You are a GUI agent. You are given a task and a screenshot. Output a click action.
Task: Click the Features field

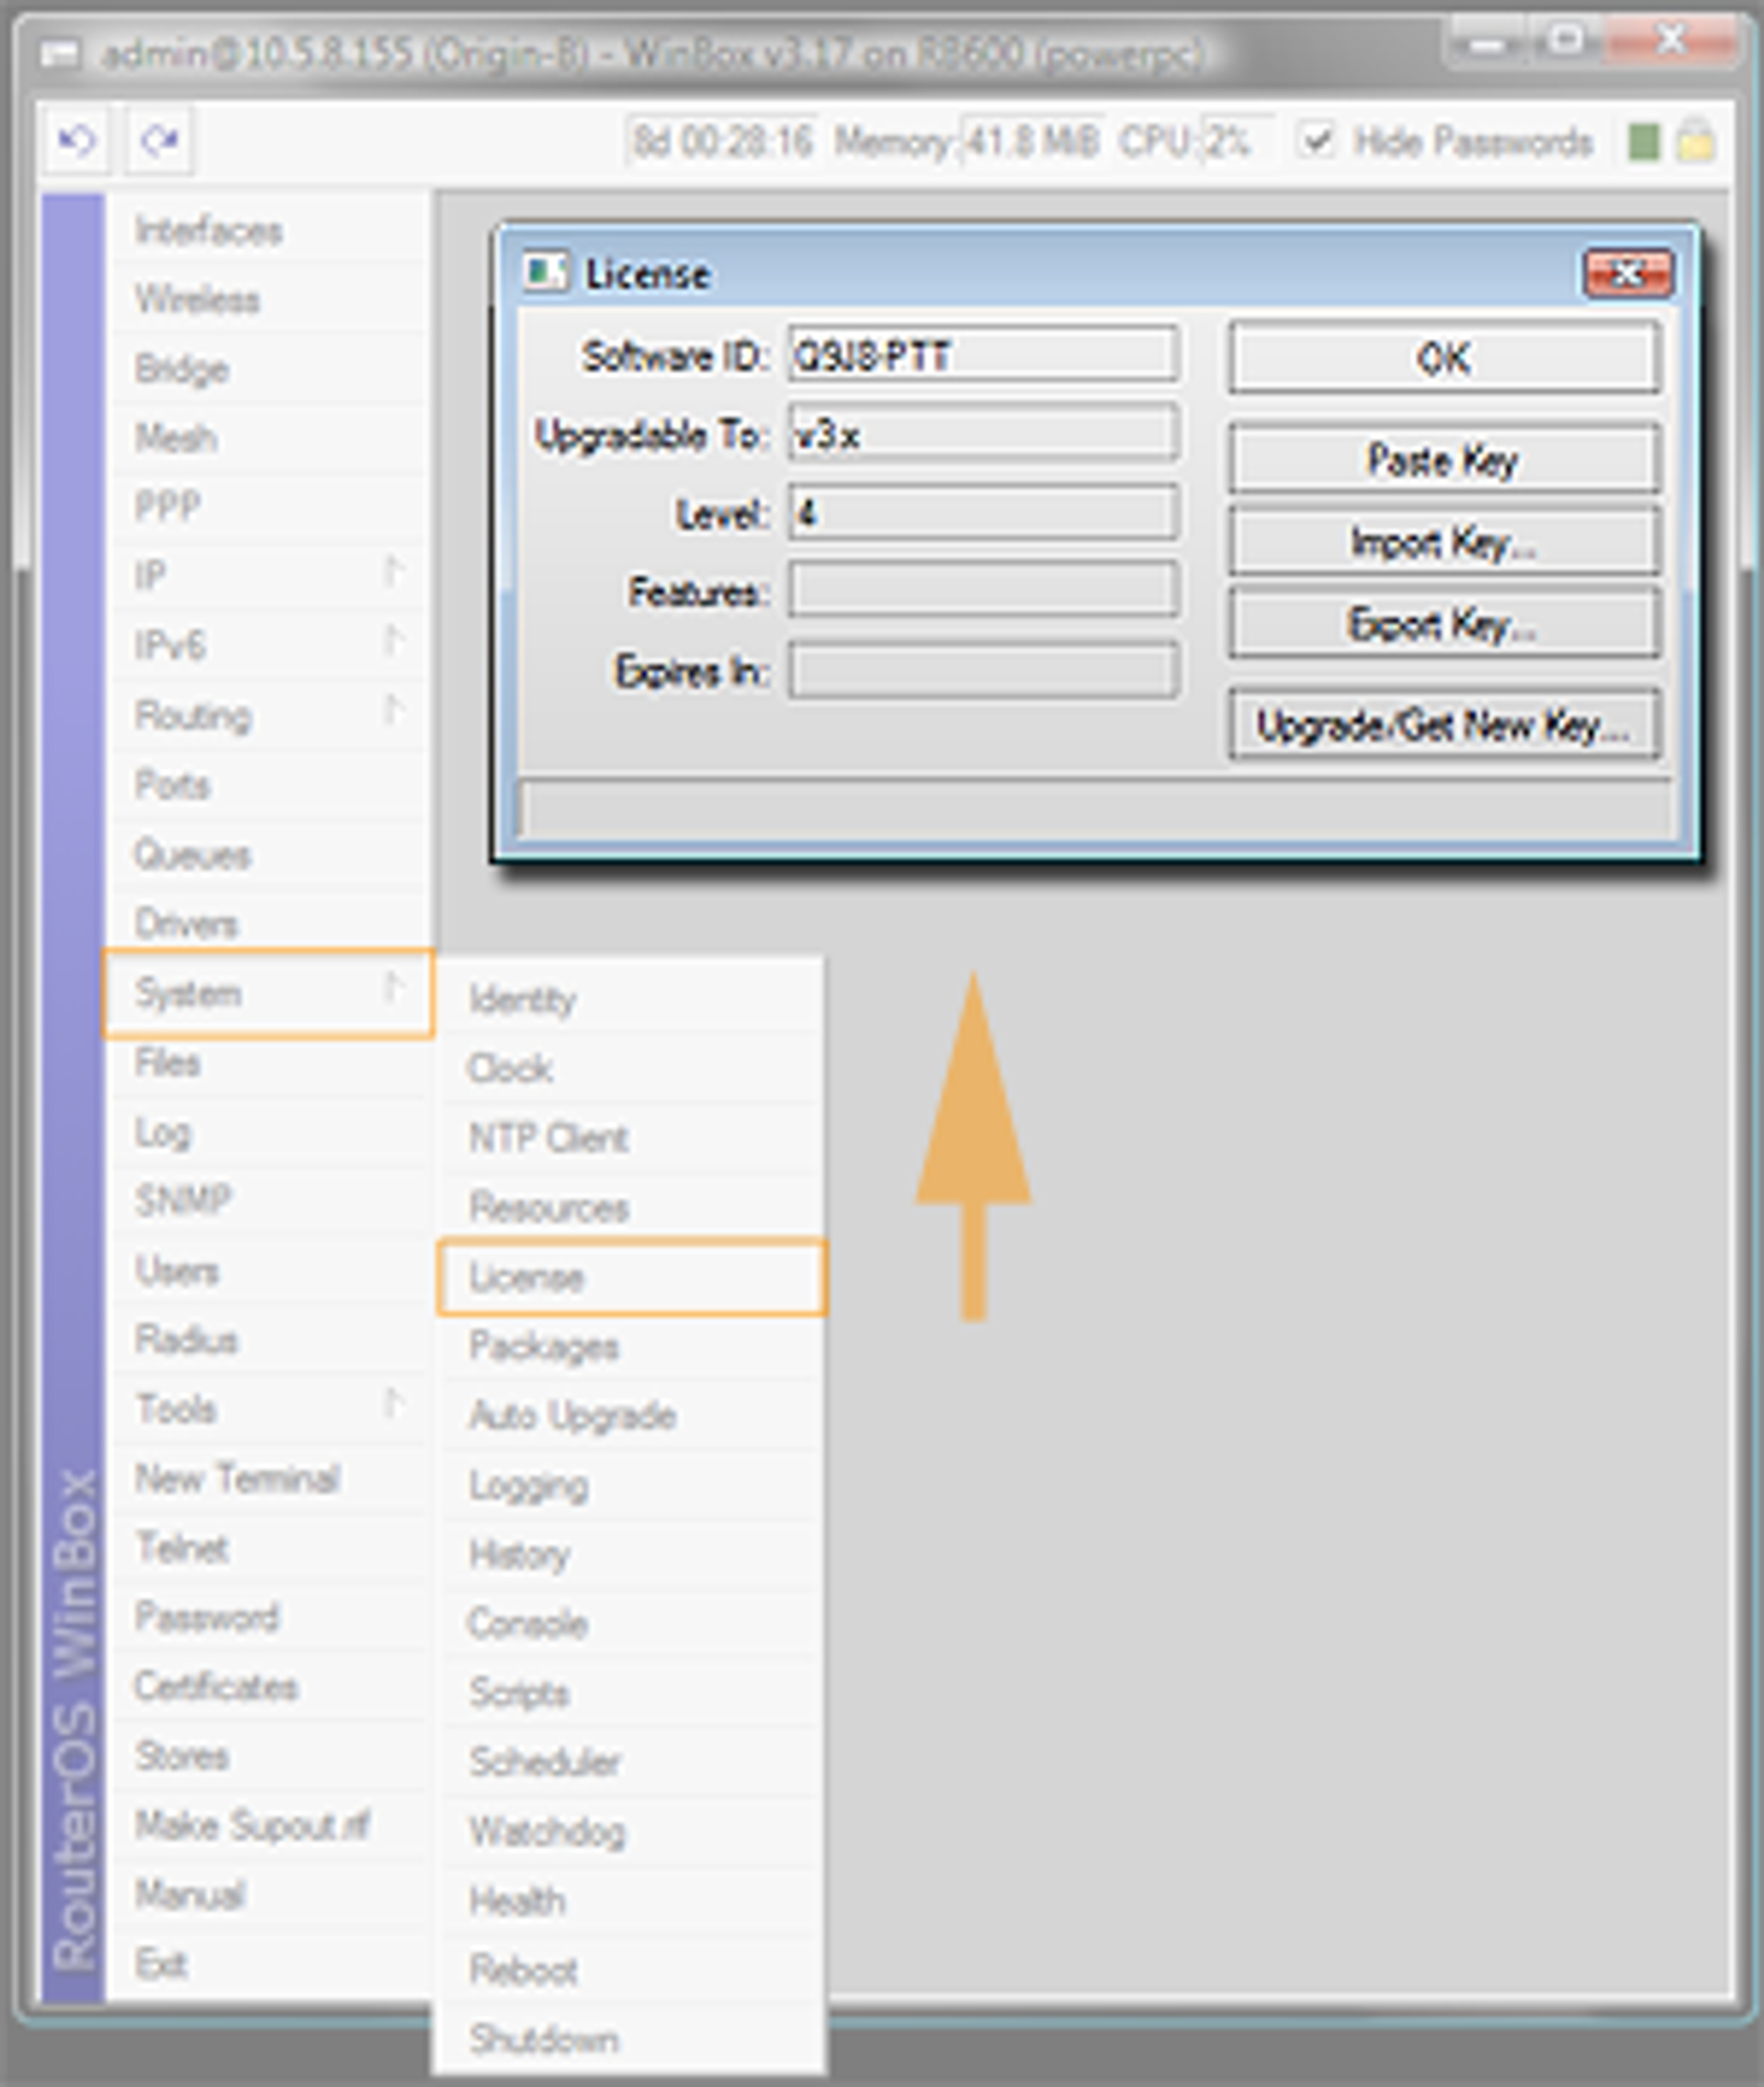[983, 589]
